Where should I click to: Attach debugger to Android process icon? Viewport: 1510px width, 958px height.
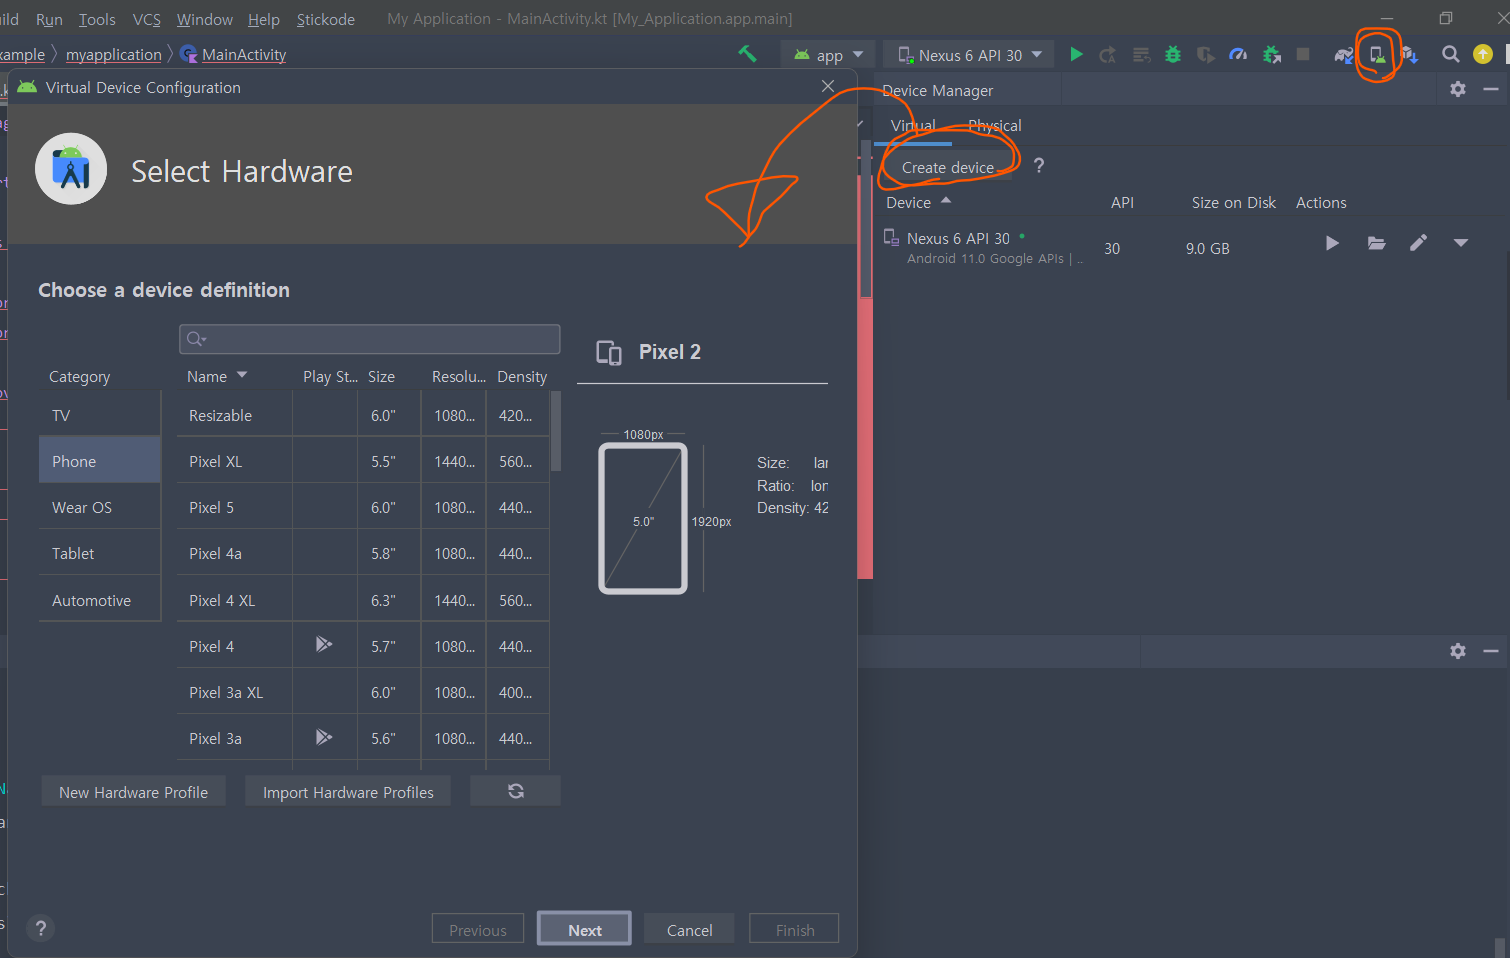click(x=1271, y=55)
